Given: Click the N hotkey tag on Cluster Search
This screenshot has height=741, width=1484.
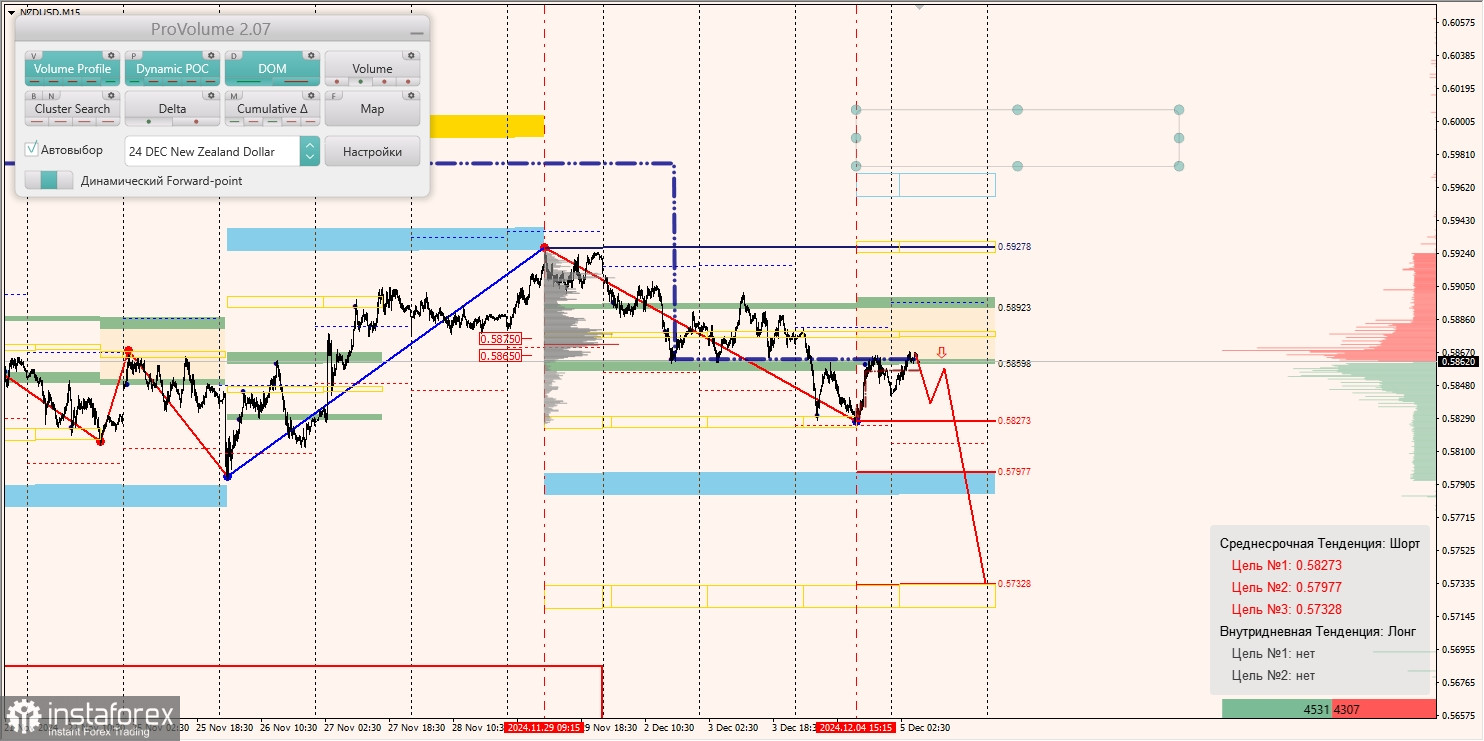Looking at the screenshot, I should tap(51, 96).
